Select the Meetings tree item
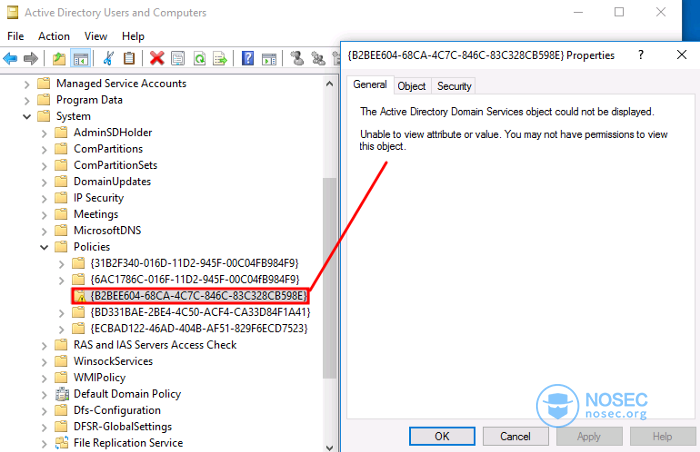This screenshot has width=700, height=452. coord(96,214)
